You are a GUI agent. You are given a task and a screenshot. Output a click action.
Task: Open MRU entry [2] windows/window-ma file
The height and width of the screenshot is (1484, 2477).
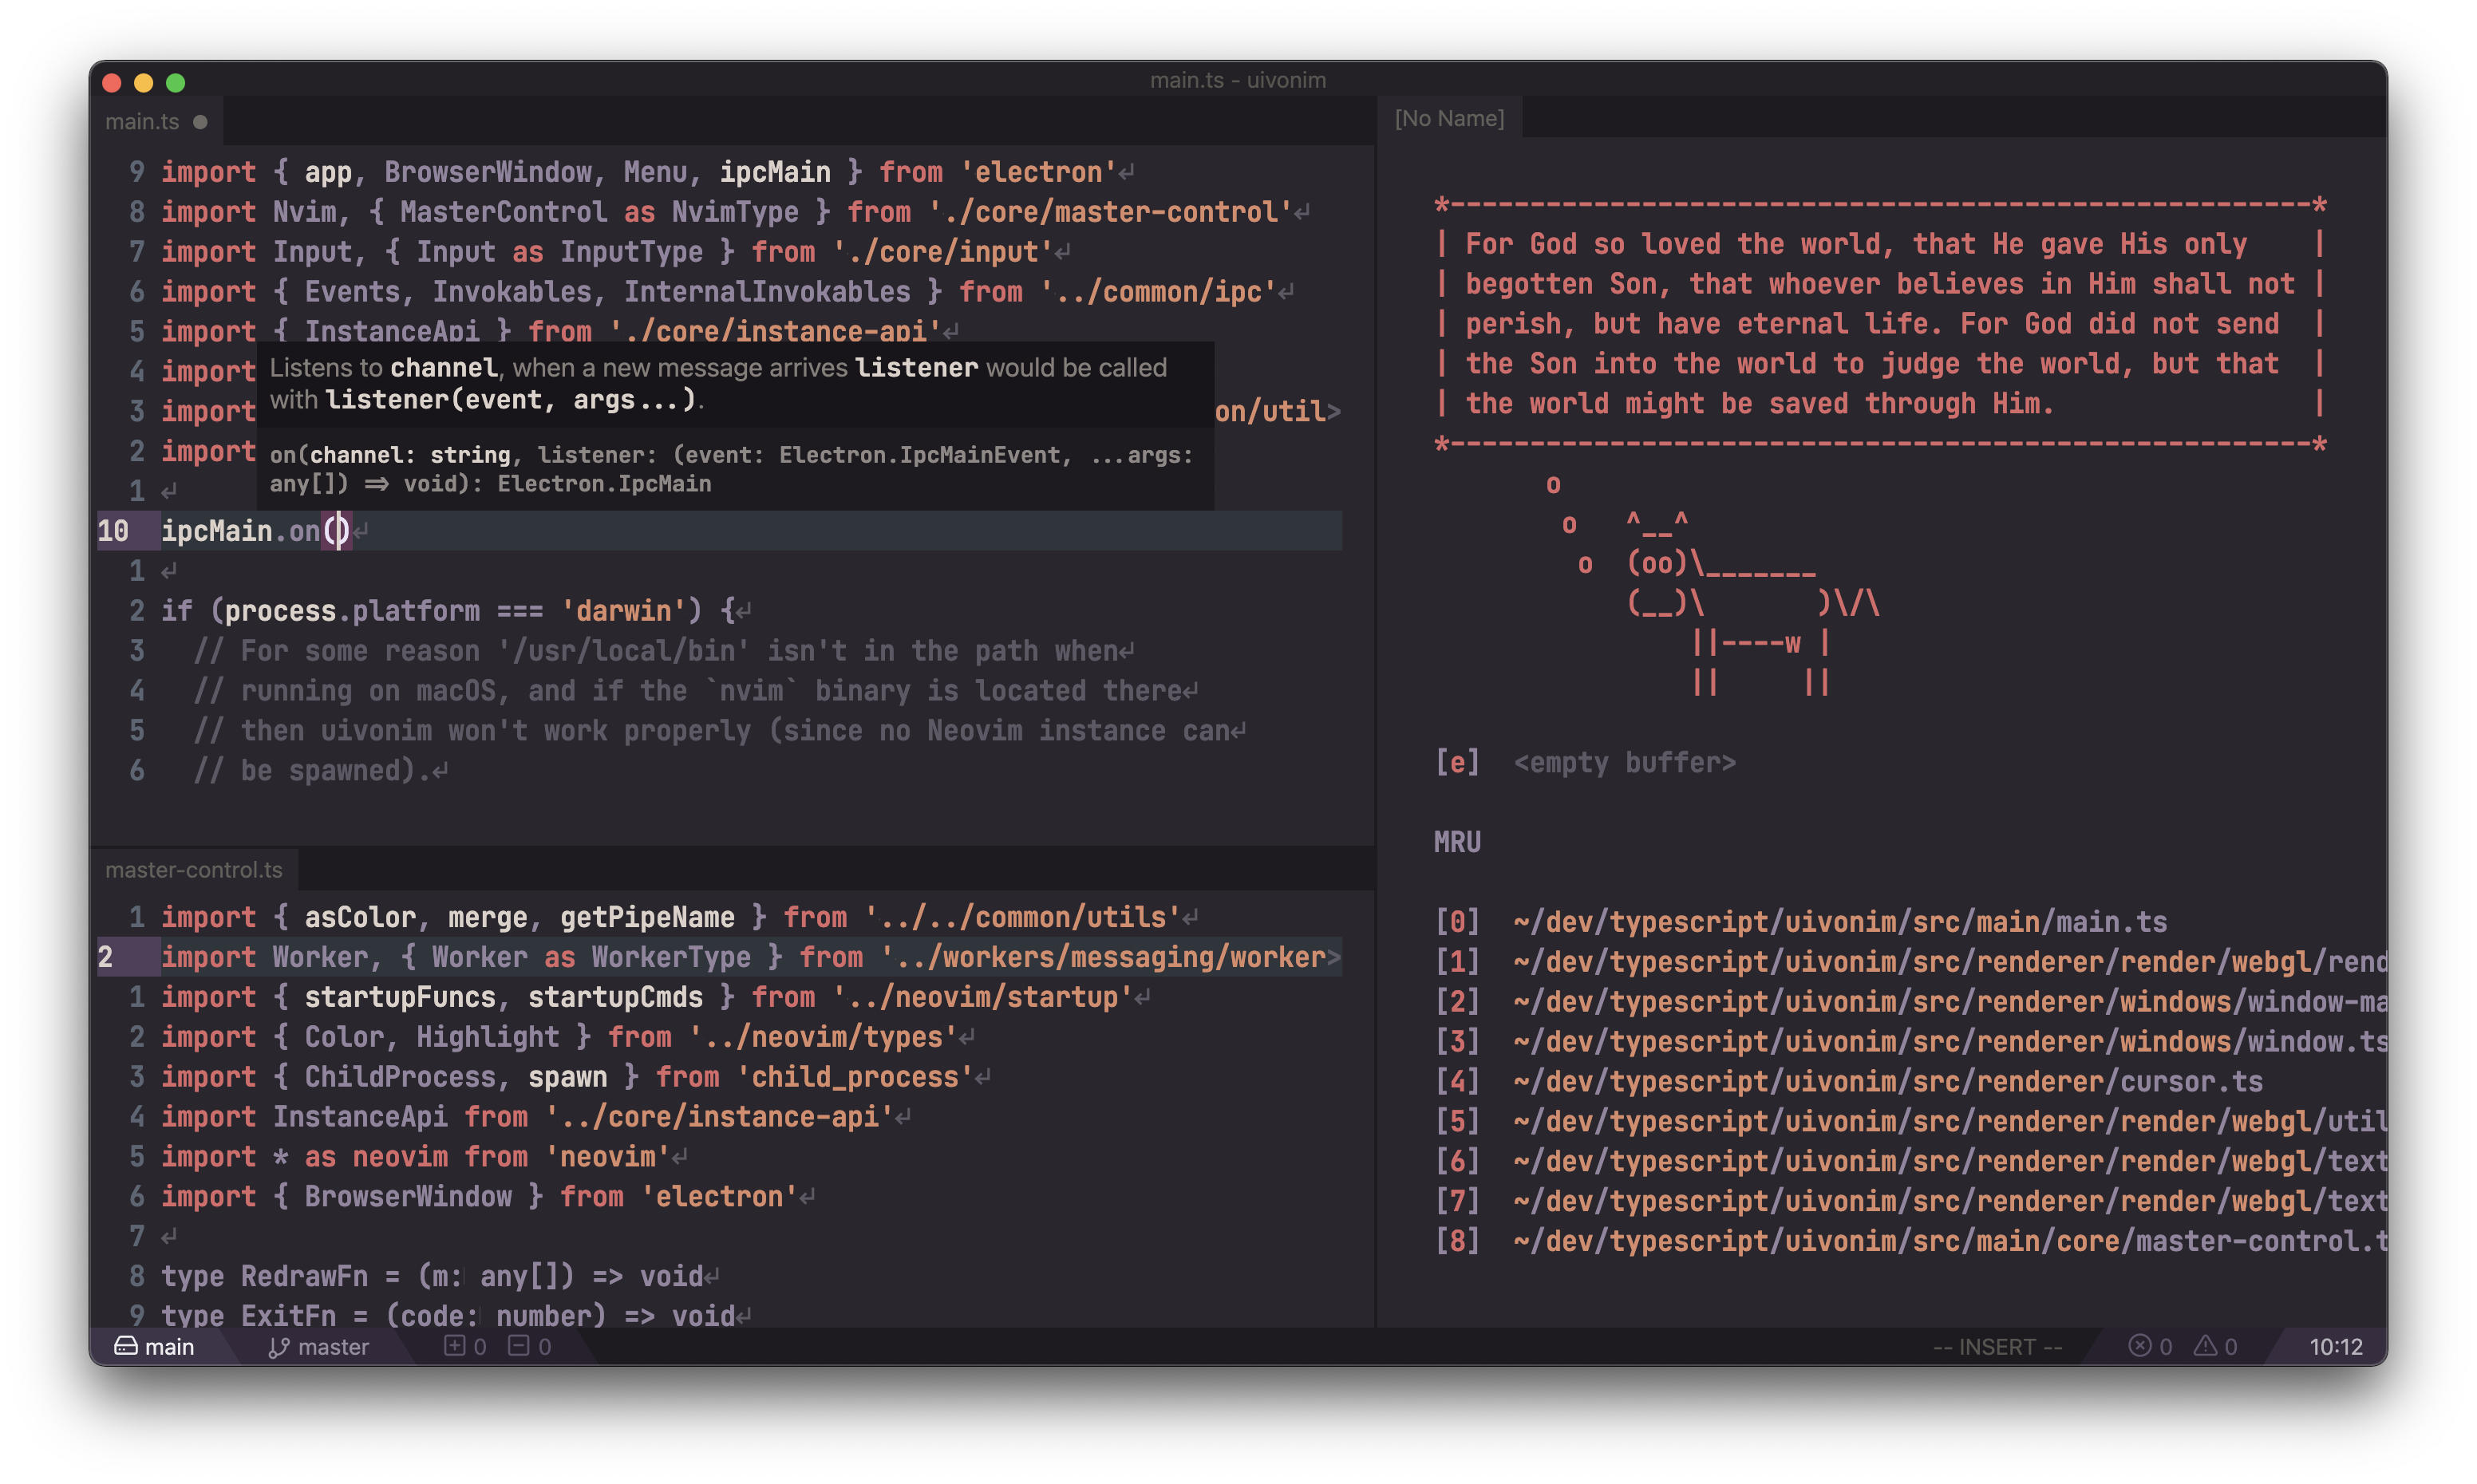coord(1910,1001)
